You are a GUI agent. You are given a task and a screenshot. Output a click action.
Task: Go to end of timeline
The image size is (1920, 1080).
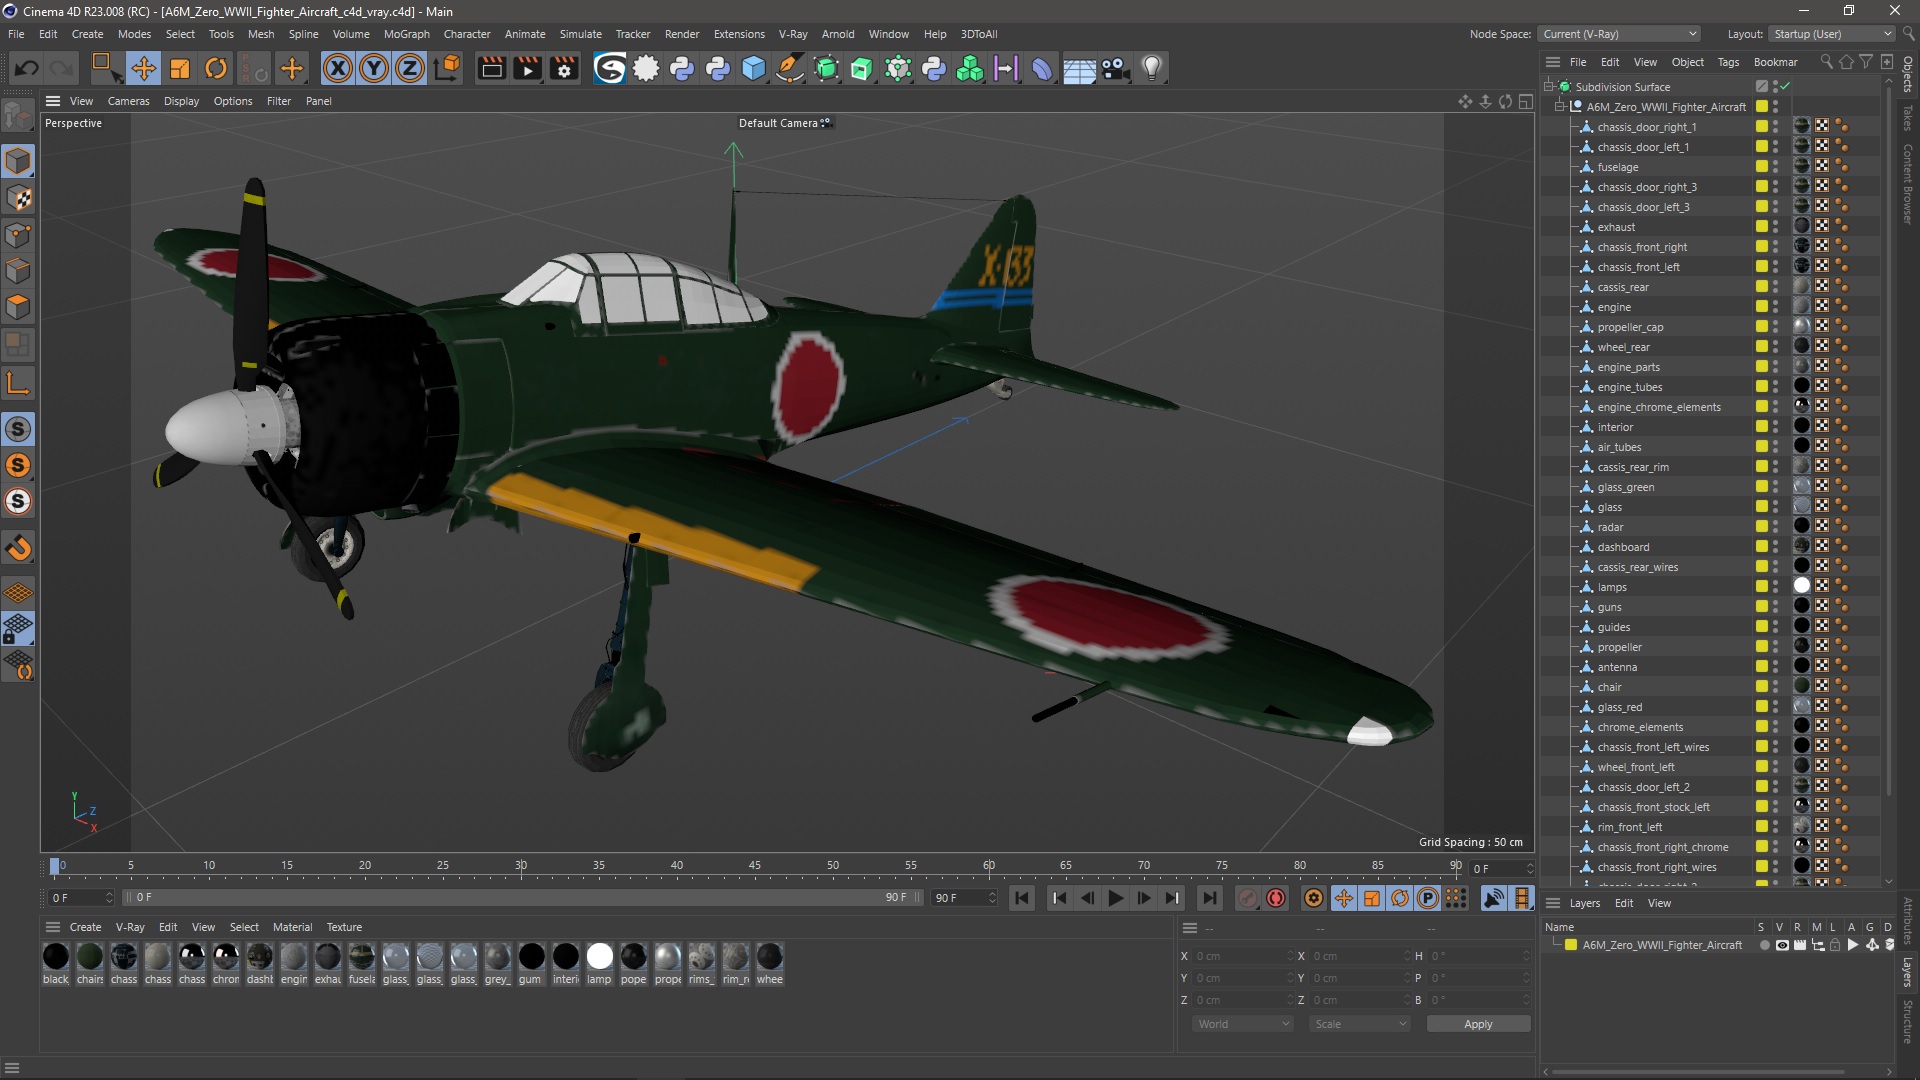point(1210,898)
